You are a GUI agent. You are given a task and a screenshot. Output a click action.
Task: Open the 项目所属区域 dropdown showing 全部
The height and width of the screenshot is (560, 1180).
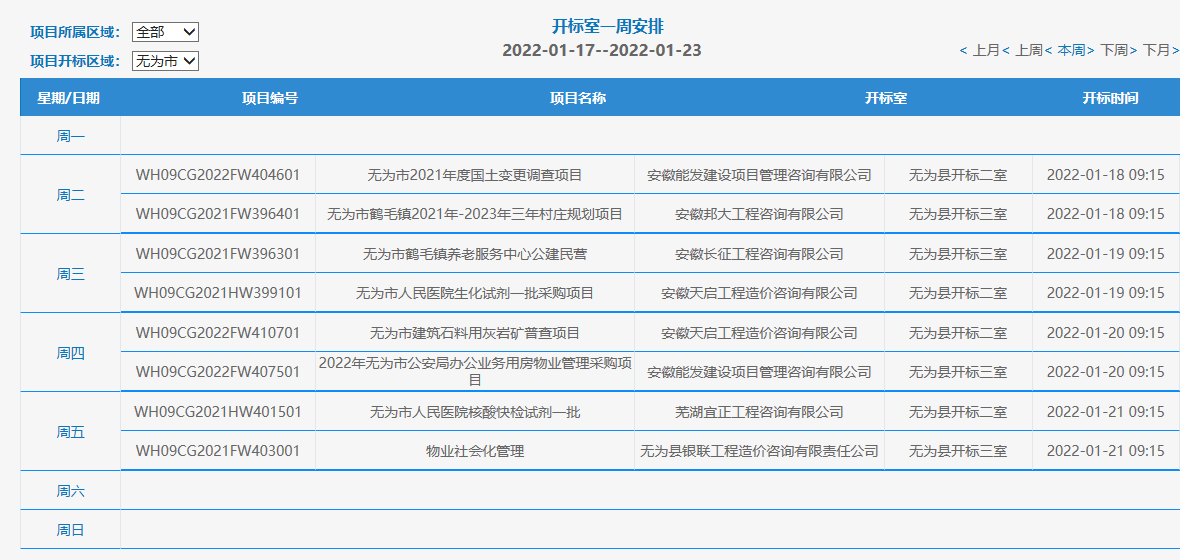165,32
